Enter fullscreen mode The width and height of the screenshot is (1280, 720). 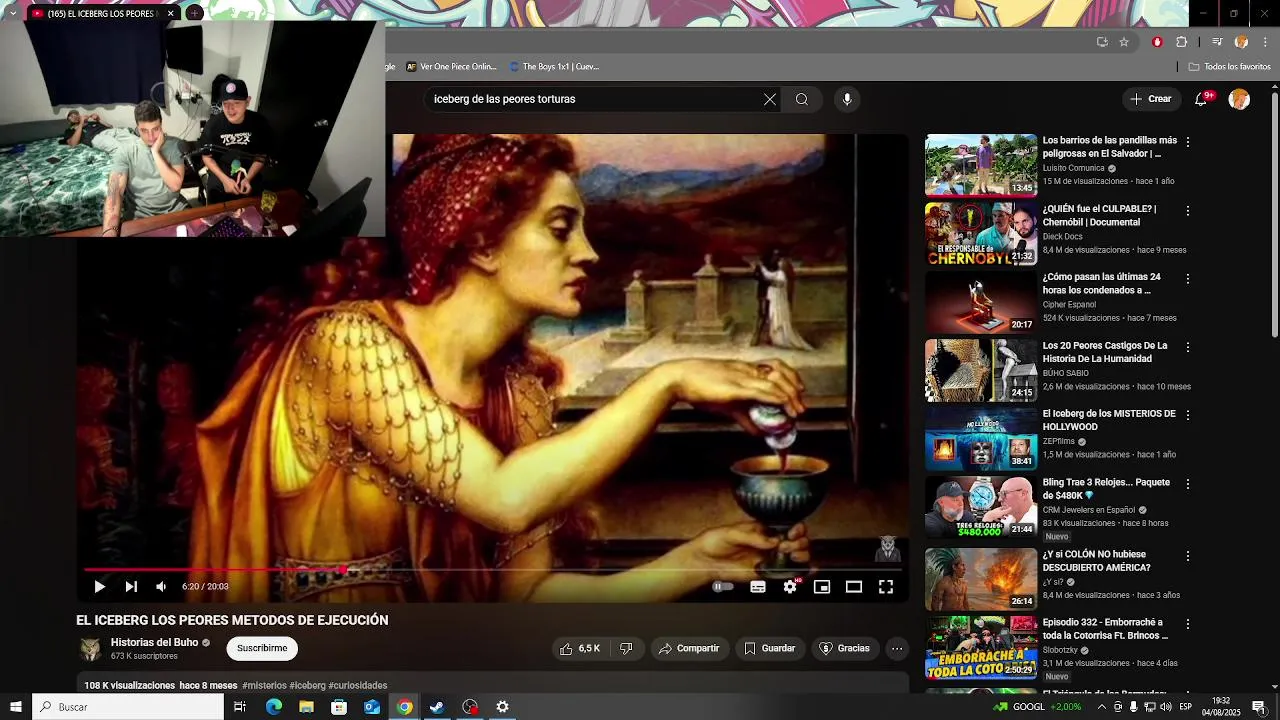[886, 587]
